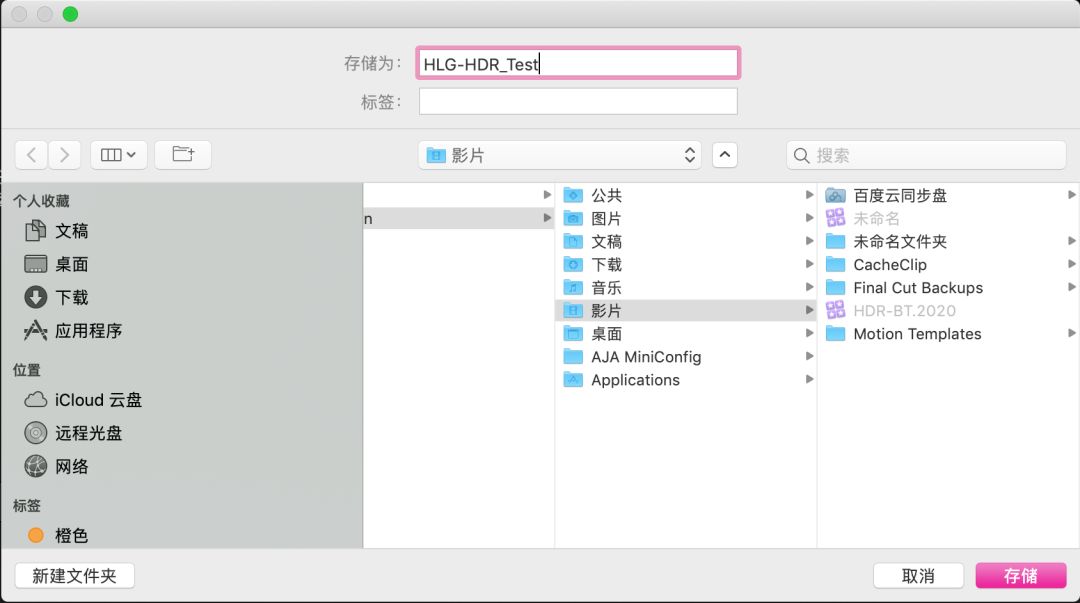Screen dimensions: 1080x603
Task: Click the 取消 button
Action: 918,576
